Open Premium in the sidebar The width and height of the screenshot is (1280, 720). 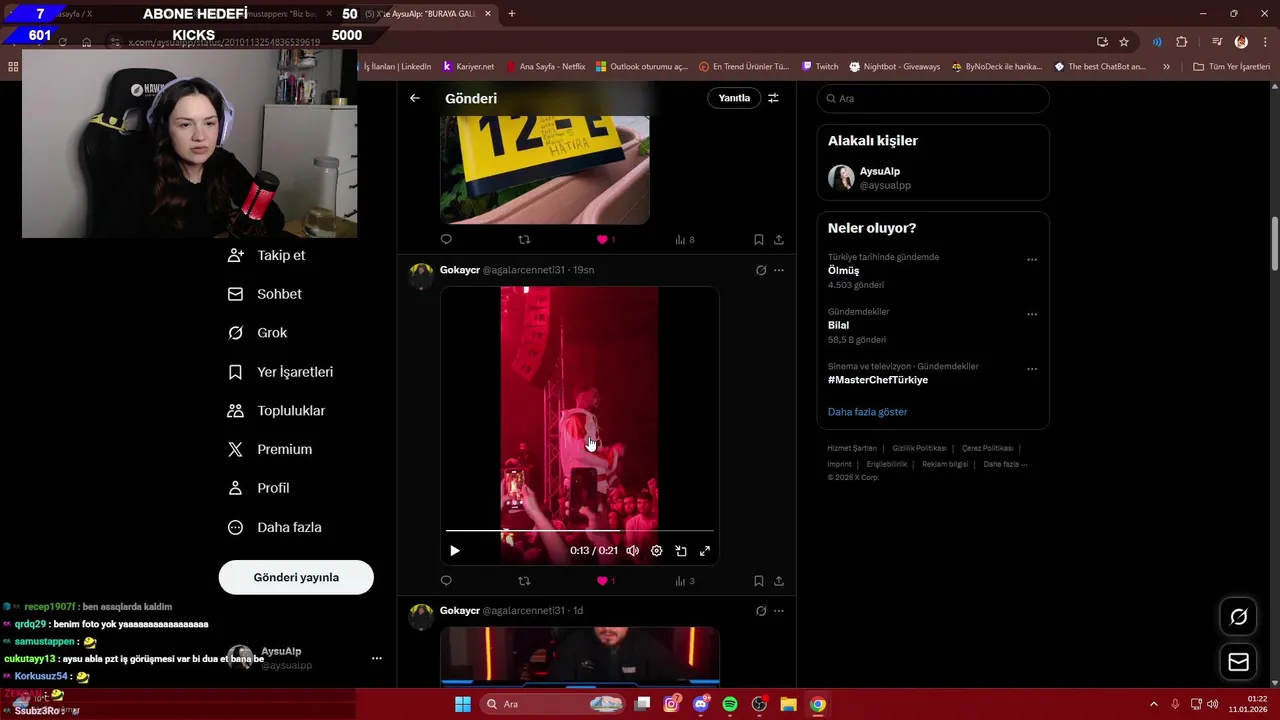[270, 450]
